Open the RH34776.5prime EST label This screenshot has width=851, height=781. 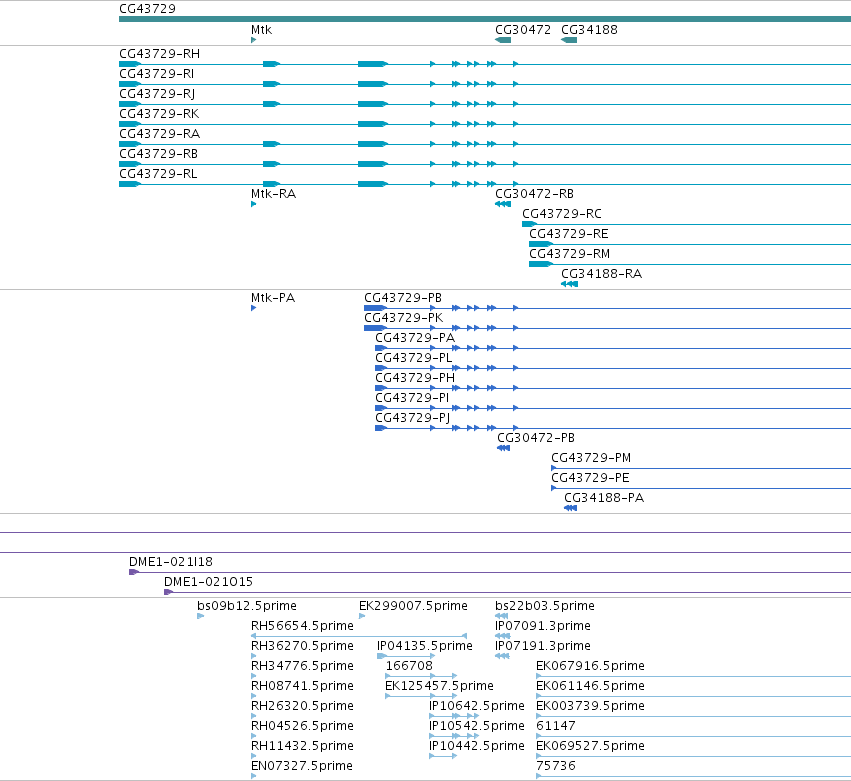[302, 667]
